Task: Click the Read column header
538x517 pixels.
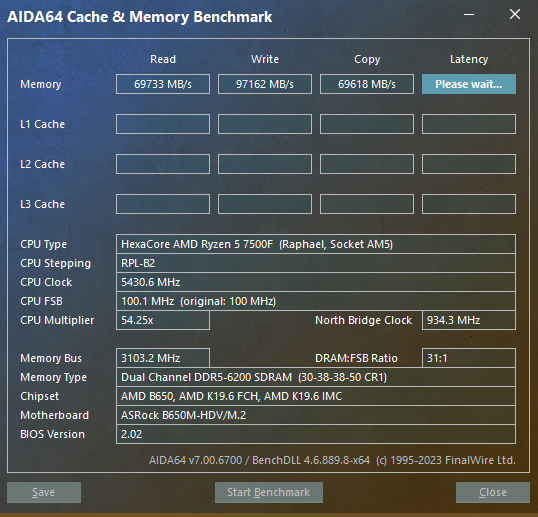Action: tap(163, 59)
